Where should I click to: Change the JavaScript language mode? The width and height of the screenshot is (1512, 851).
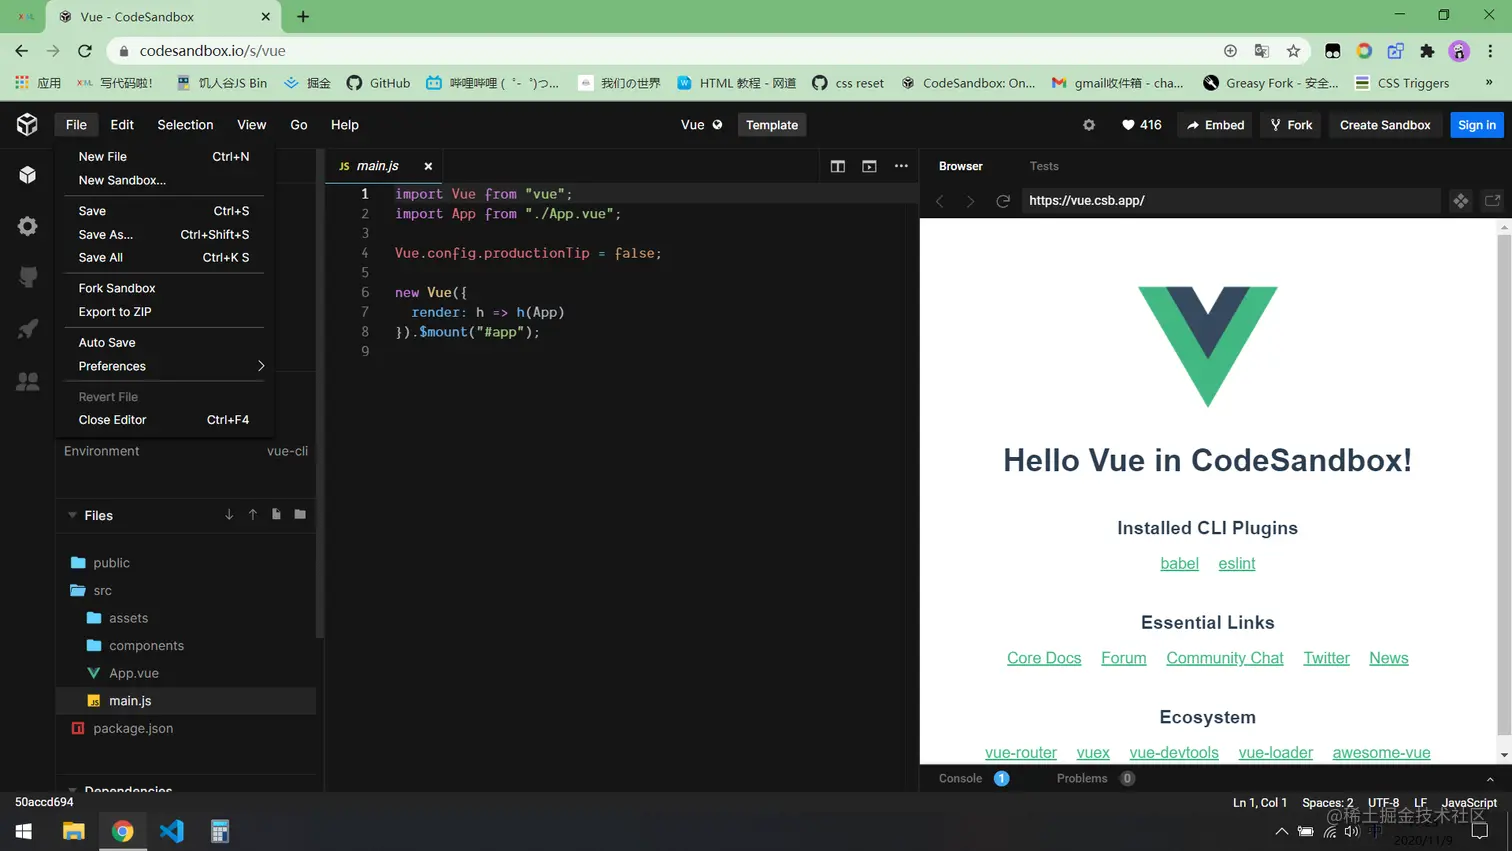(x=1469, y=802)
